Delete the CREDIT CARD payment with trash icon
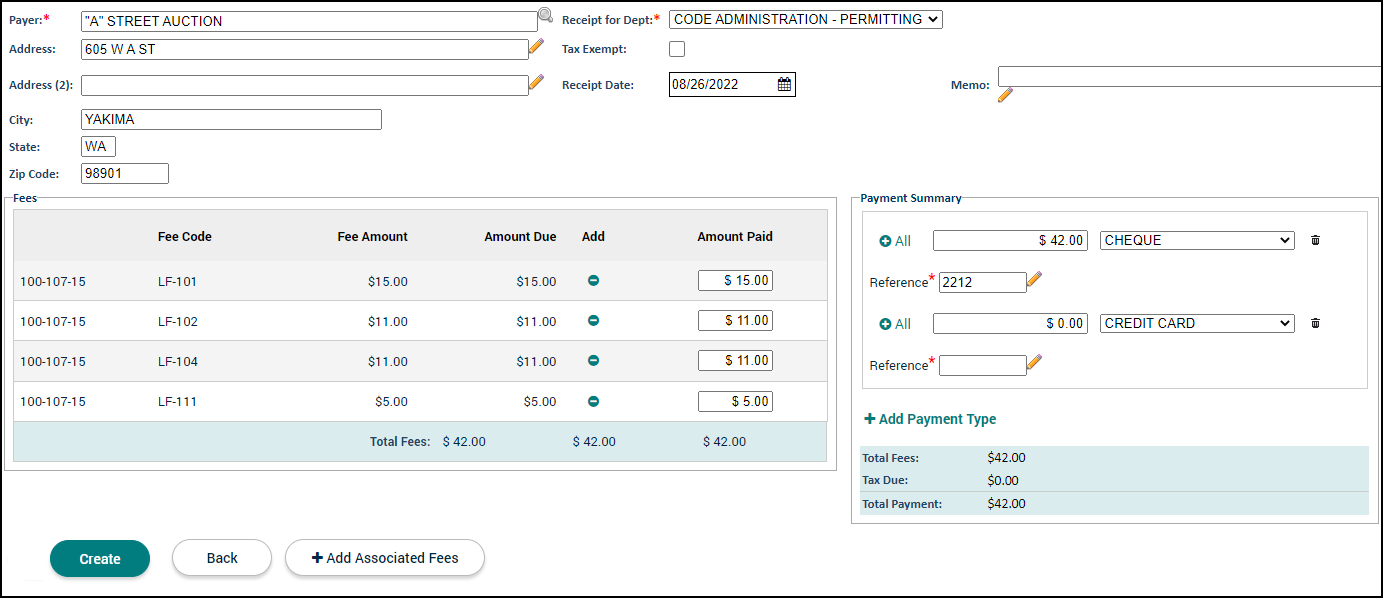This screenshot has width=1383, height=598. point(1315,323)
